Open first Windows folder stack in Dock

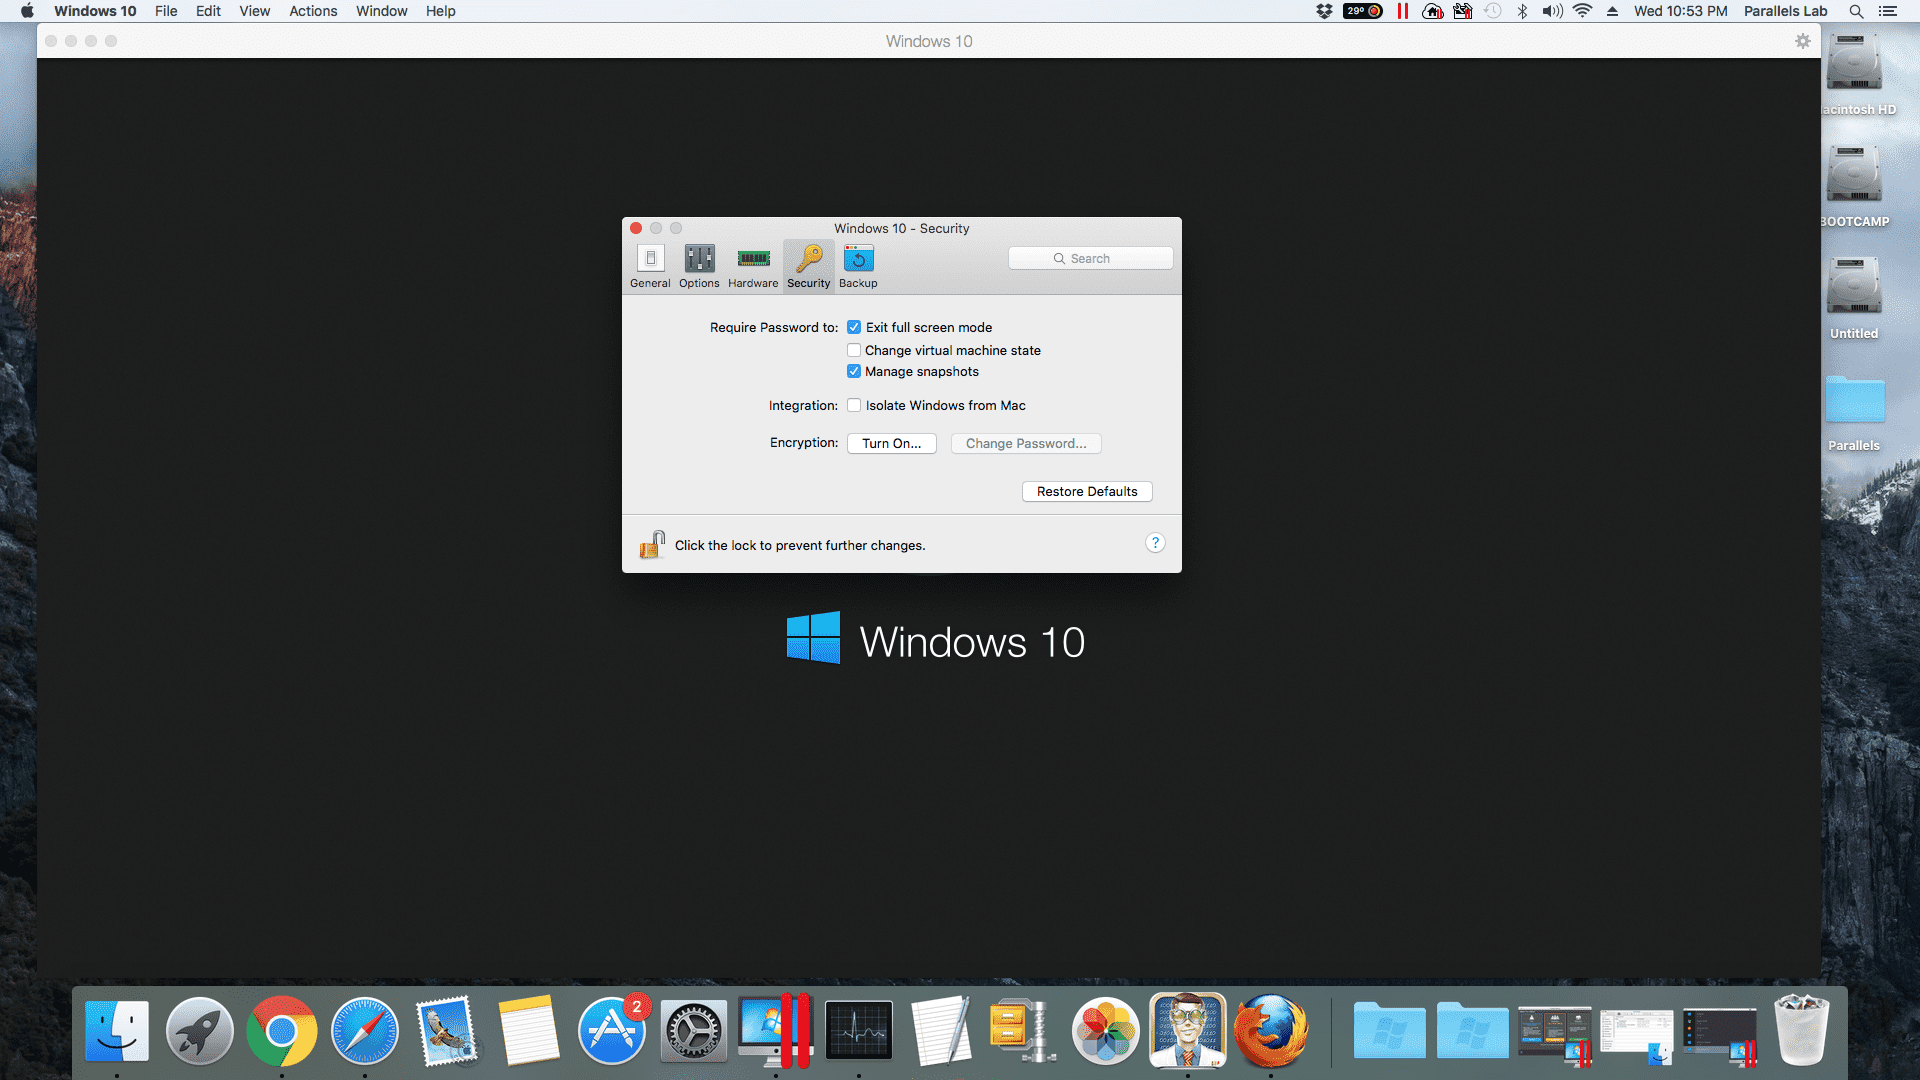[1389, 1030]
